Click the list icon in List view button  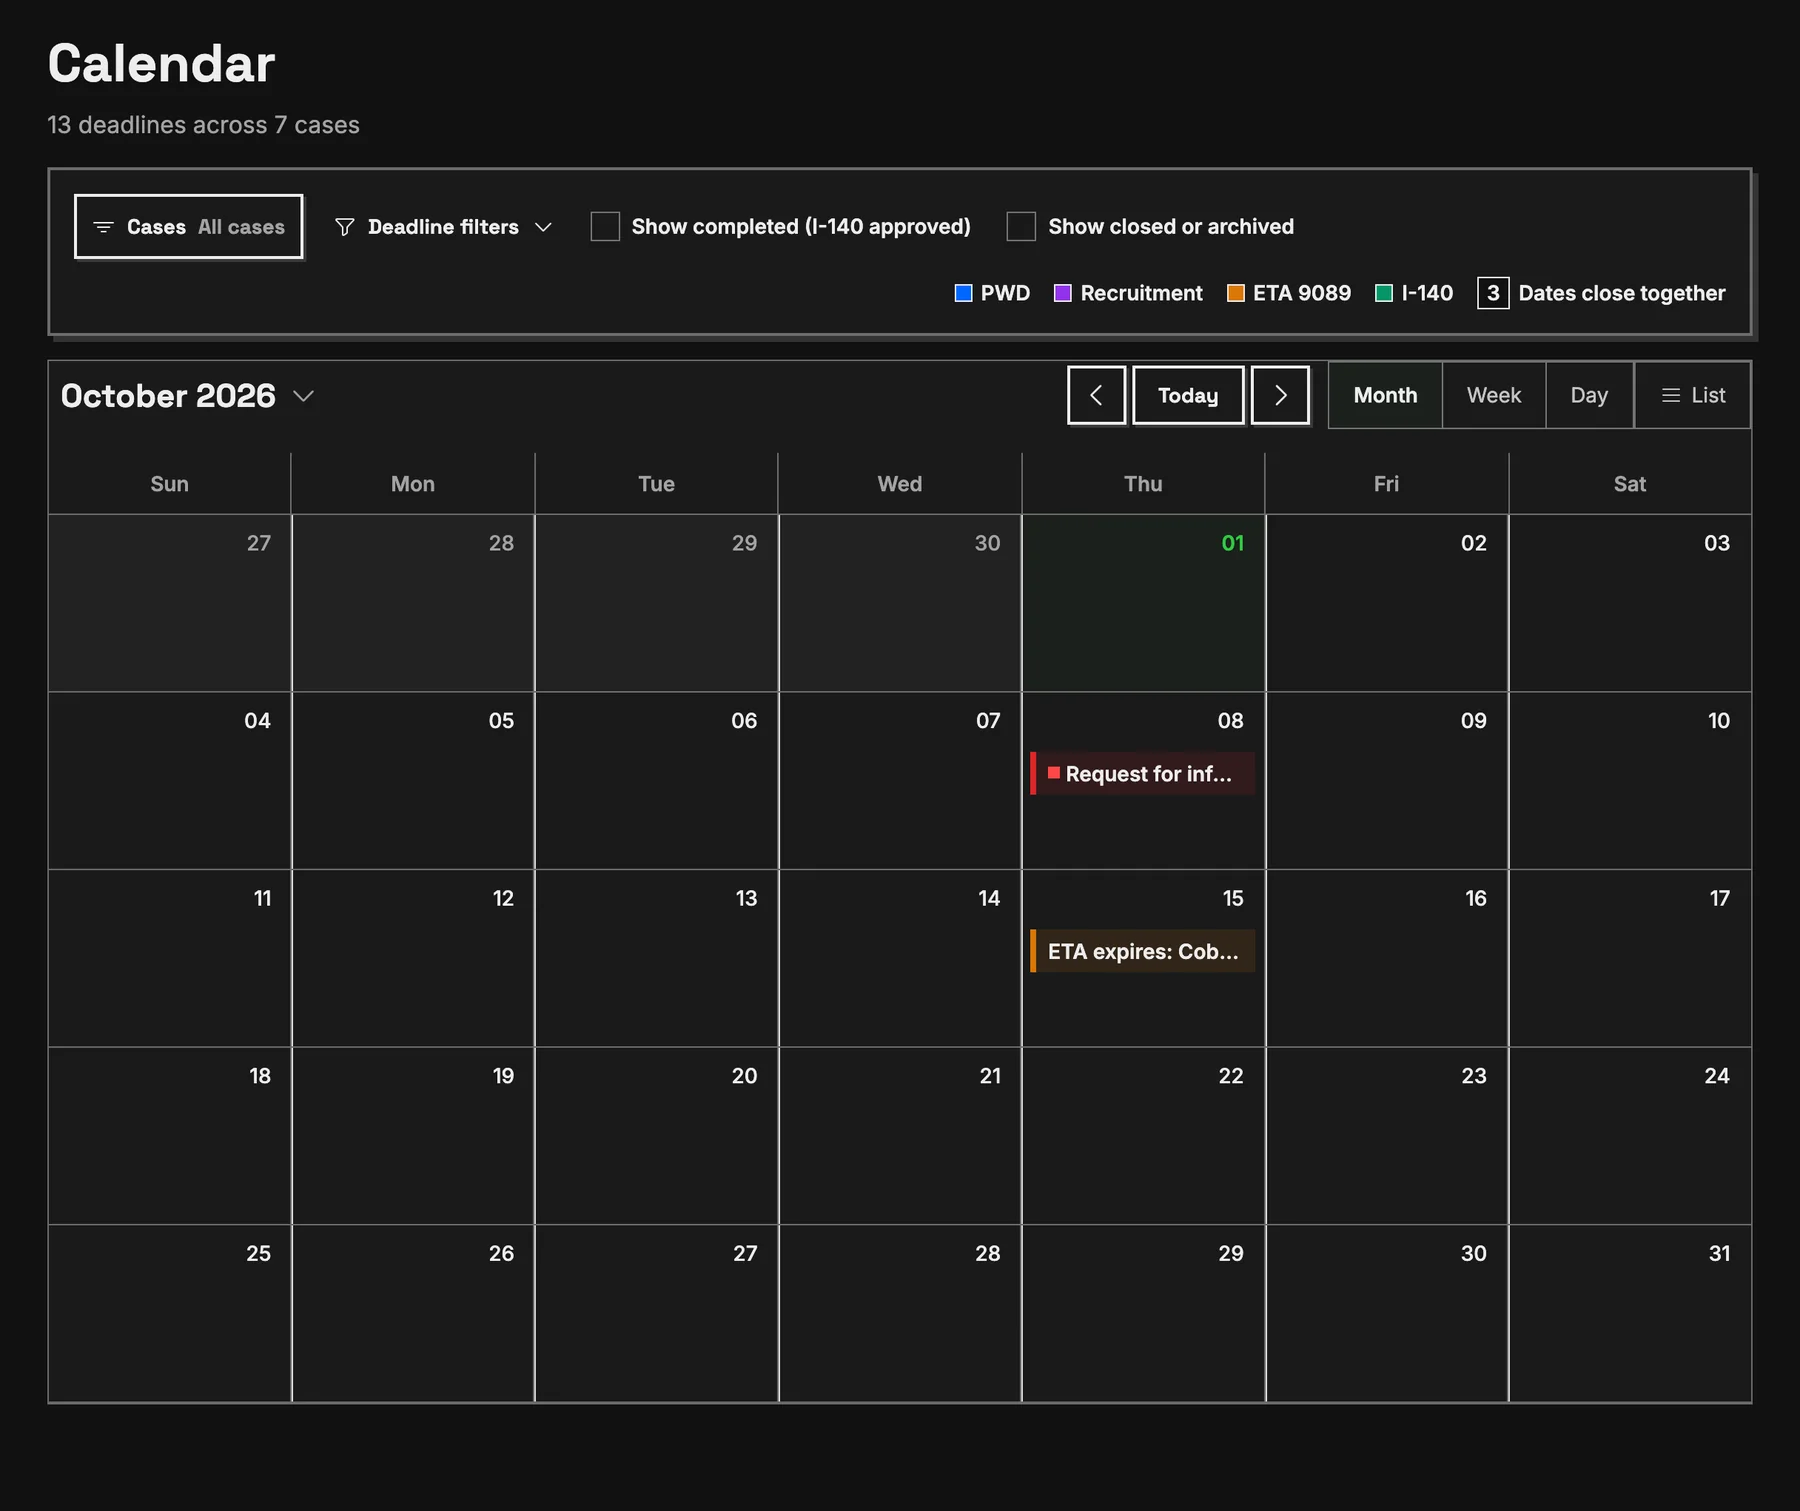point(1670,395)
